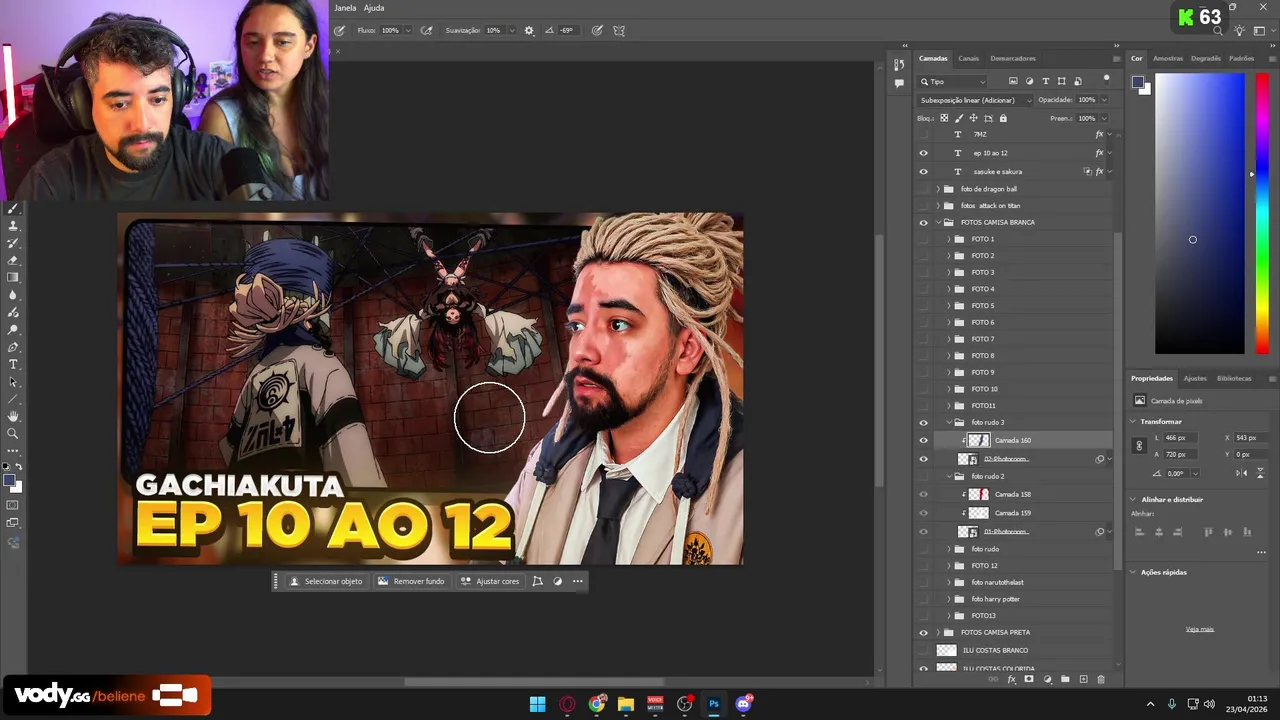This screenshot has height=720, width=1280.
Task: Click the 'Ajustar cores' button
Action: click(490, 581)
